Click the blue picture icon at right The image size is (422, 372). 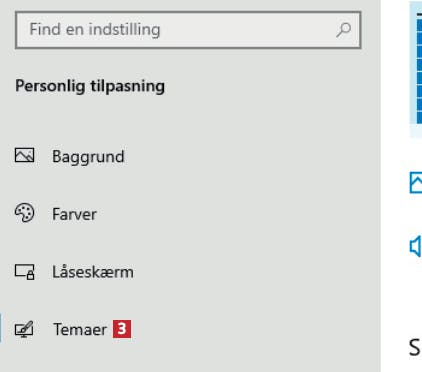pos(416,183)
